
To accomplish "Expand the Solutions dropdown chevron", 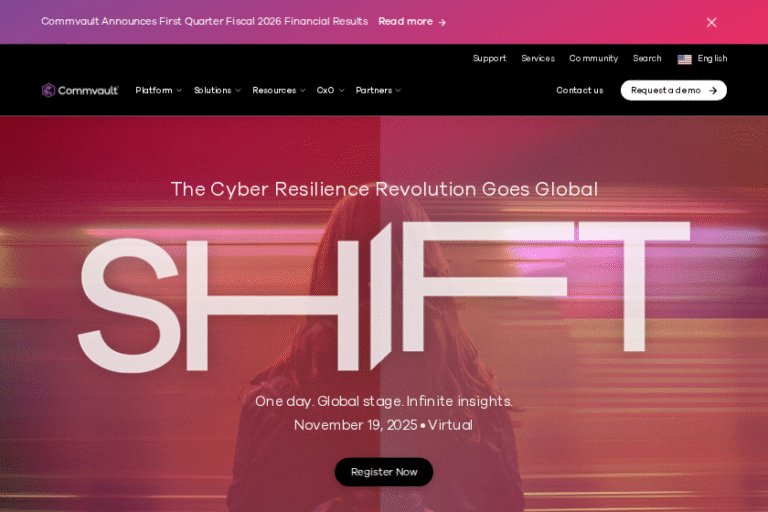I will (x=238, y=91).
